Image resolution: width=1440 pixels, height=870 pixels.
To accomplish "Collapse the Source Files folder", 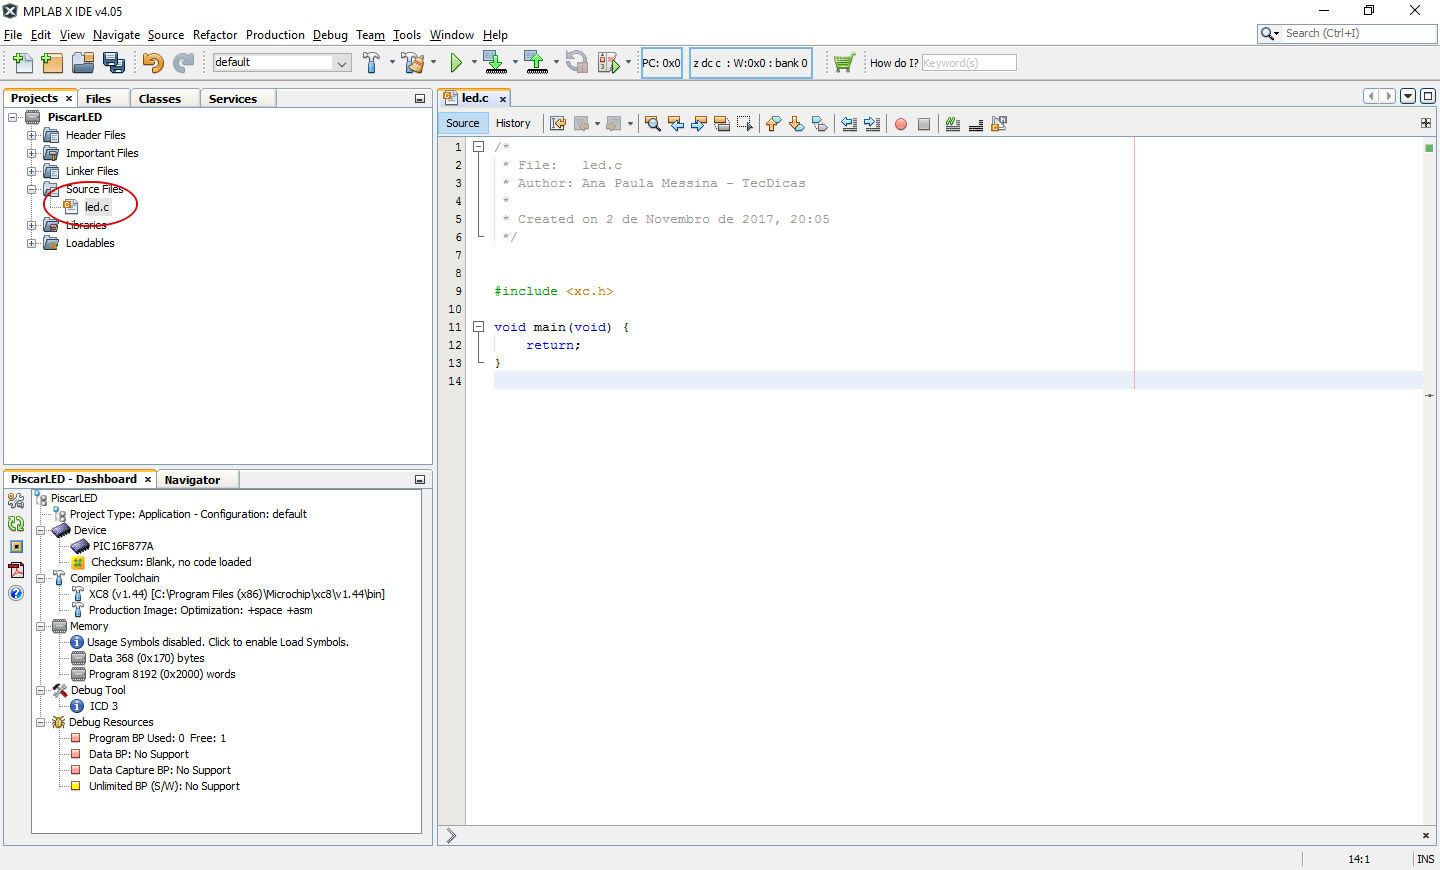I will [x=31, y=189].
